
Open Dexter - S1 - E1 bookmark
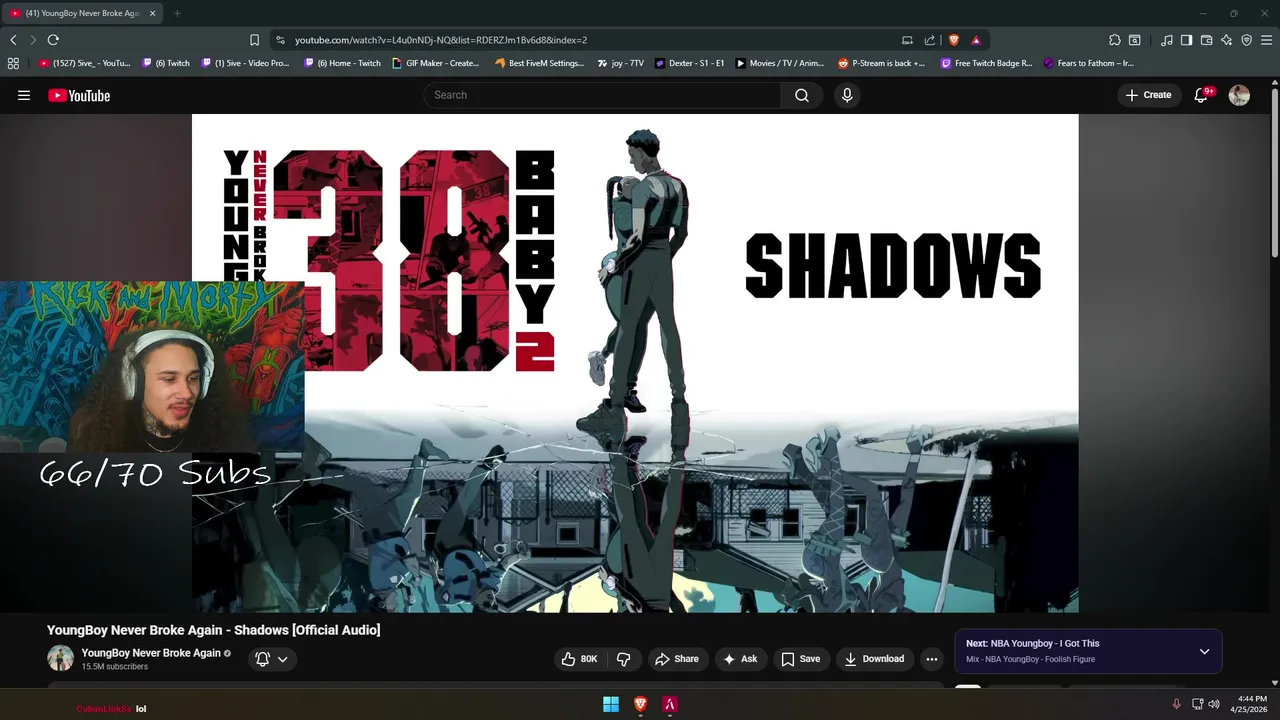point(690,63)
